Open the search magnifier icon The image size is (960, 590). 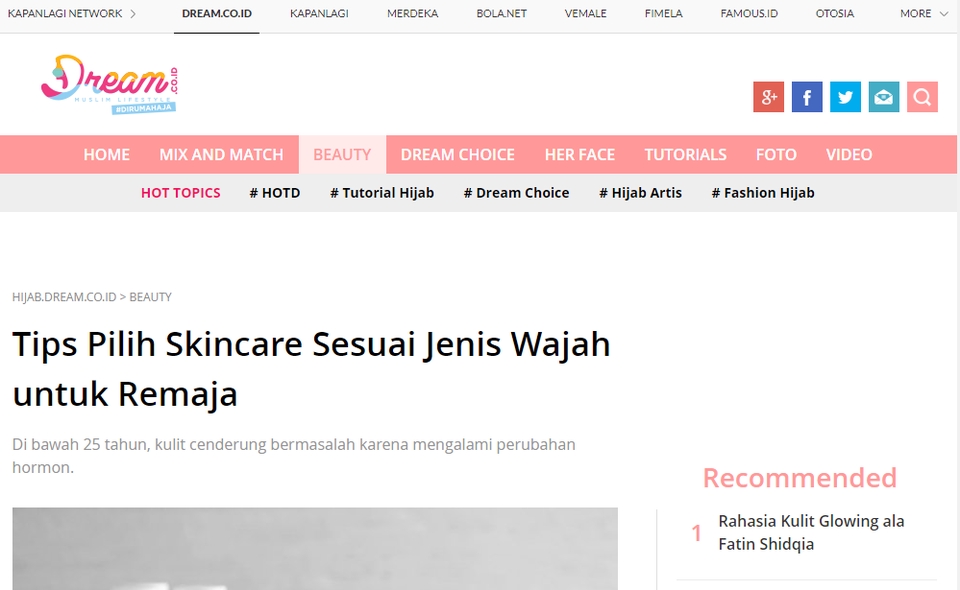[923, 97]
